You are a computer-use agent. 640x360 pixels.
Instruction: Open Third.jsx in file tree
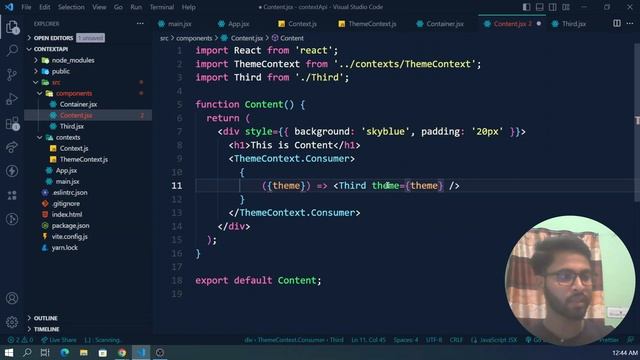pyautogui.click(x=71, y=126)
